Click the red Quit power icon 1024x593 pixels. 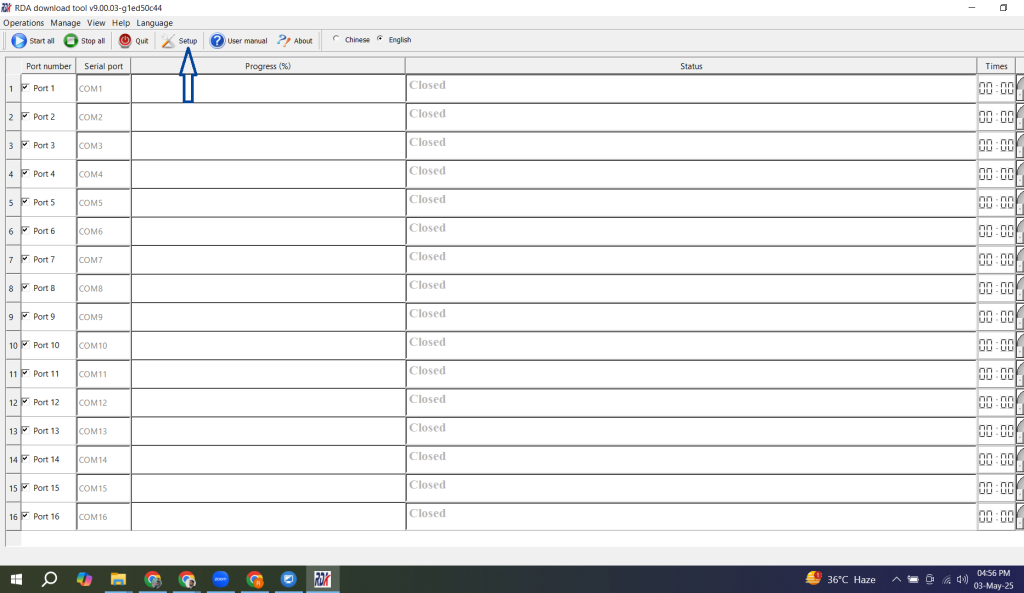tap(125, 41)
